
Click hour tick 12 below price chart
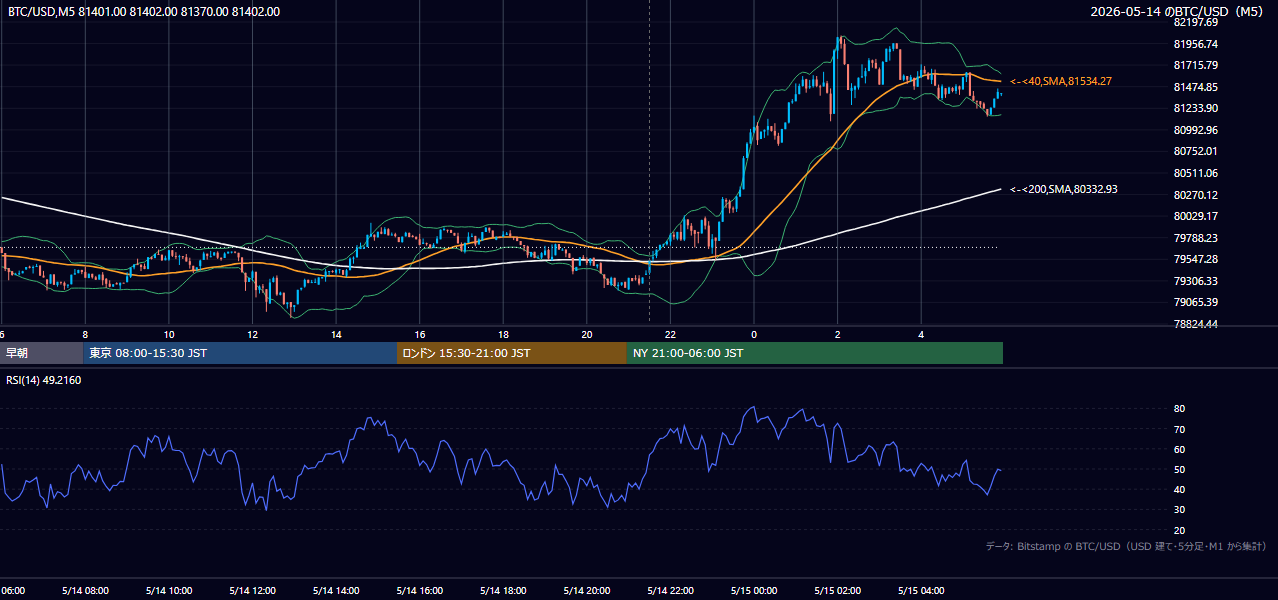pos(252,334)
